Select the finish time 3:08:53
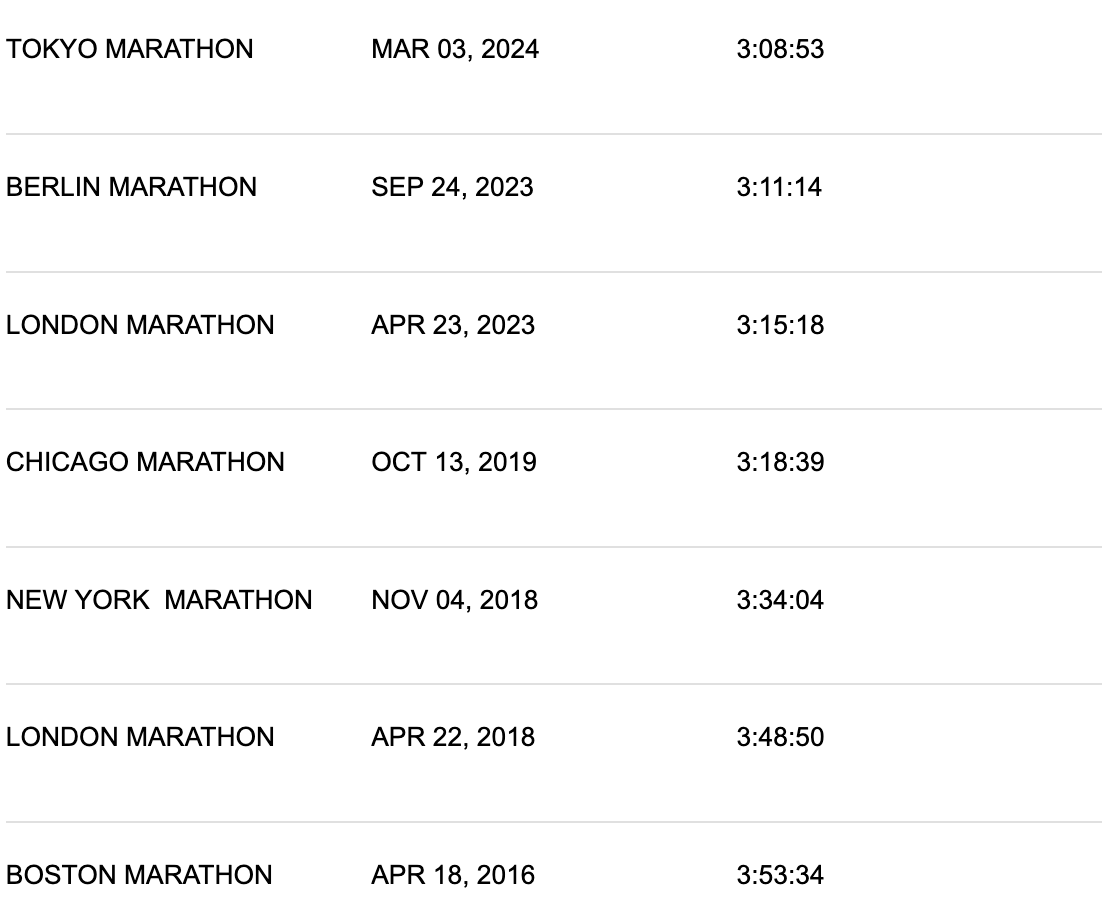Image resolution: width=1110 pixels, height=922 pixels. (x=780, y=49)
